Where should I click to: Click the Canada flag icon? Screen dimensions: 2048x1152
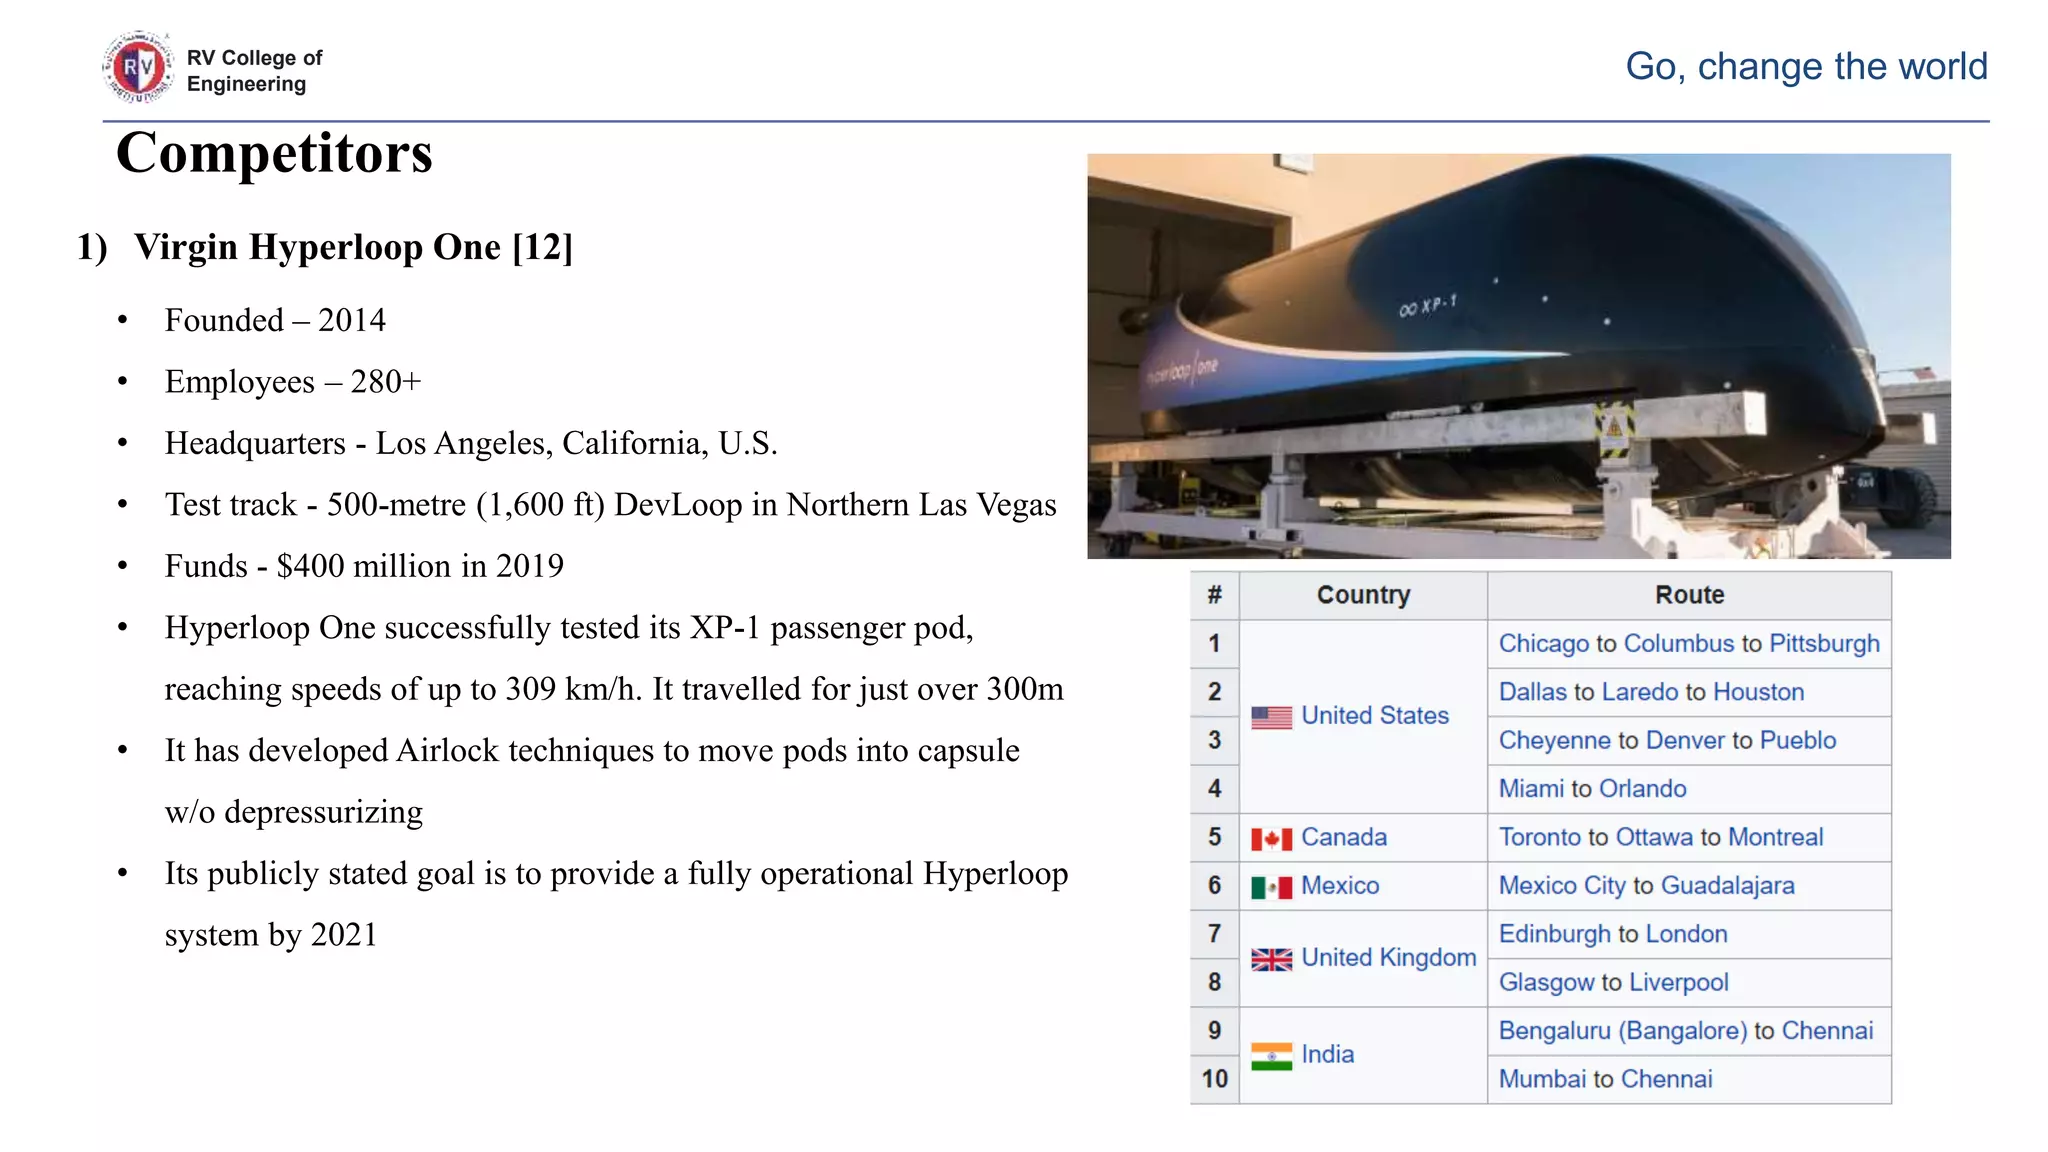coord(1271,839)
